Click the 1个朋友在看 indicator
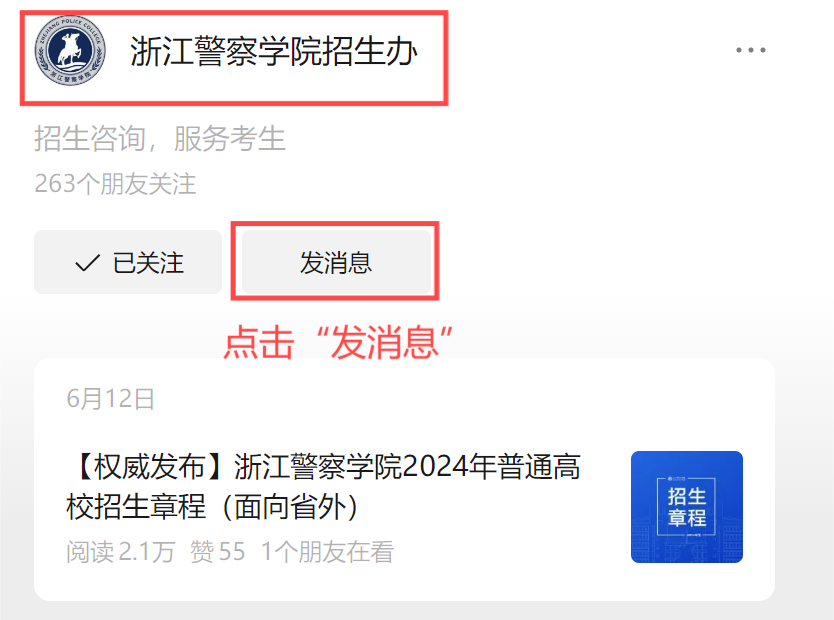The width and height of the screenshot is (834, 620). [x=328, y=551]
